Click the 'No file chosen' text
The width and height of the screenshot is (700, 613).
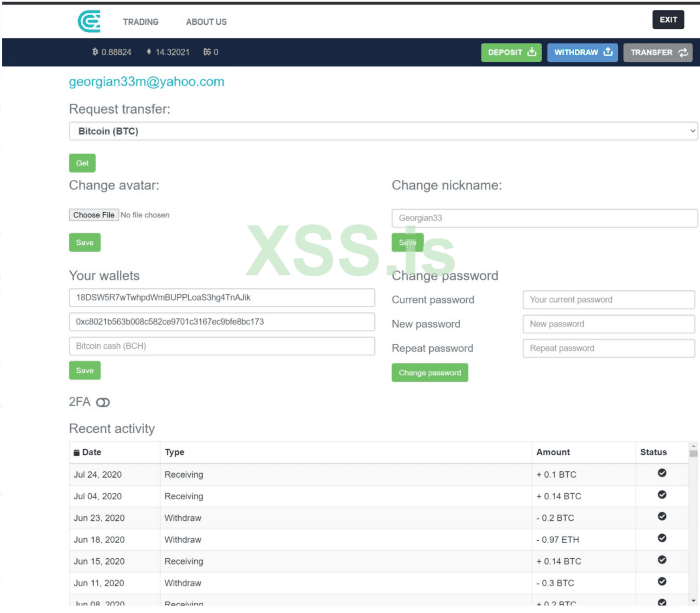[145, 215]
